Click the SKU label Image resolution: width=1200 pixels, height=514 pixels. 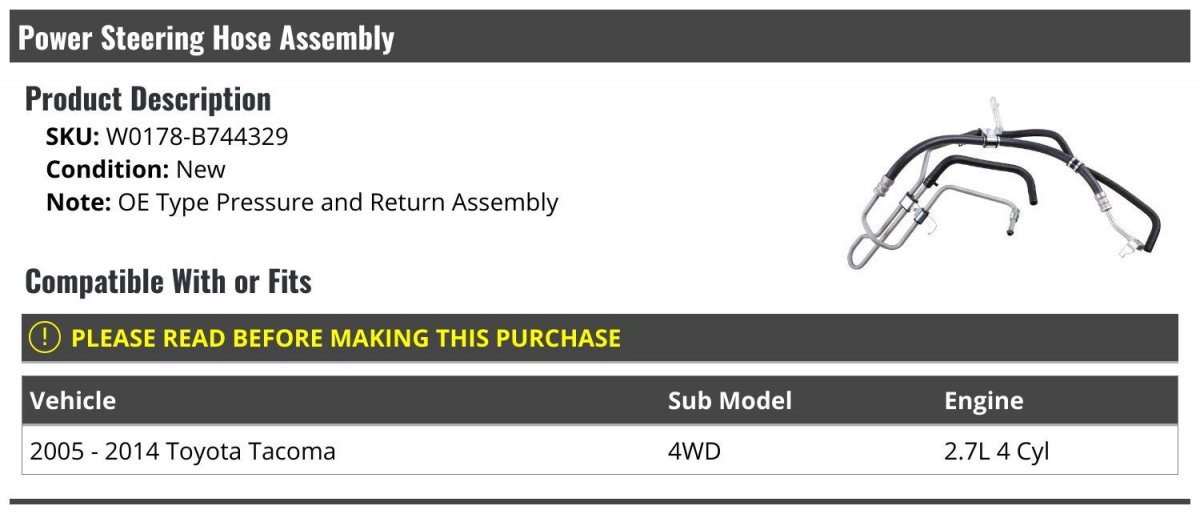click(x=72, y=137)
